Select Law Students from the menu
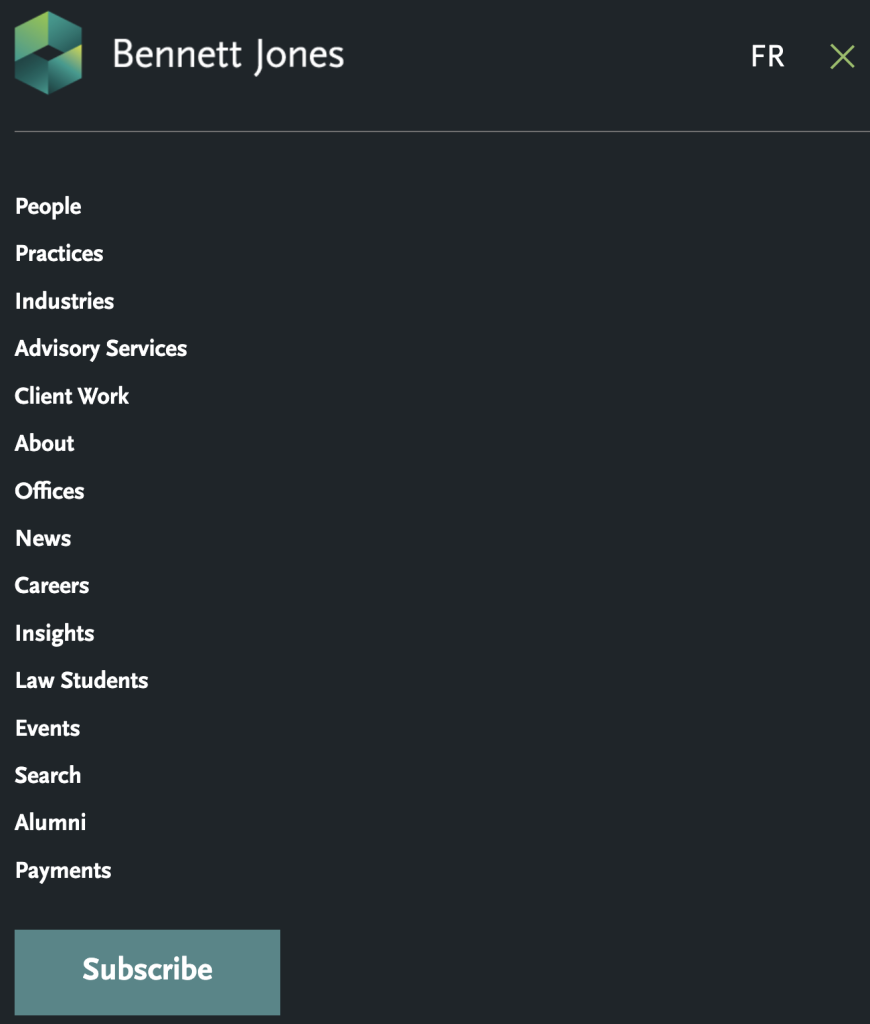870x1024 pixels. (x=82, y=681)
